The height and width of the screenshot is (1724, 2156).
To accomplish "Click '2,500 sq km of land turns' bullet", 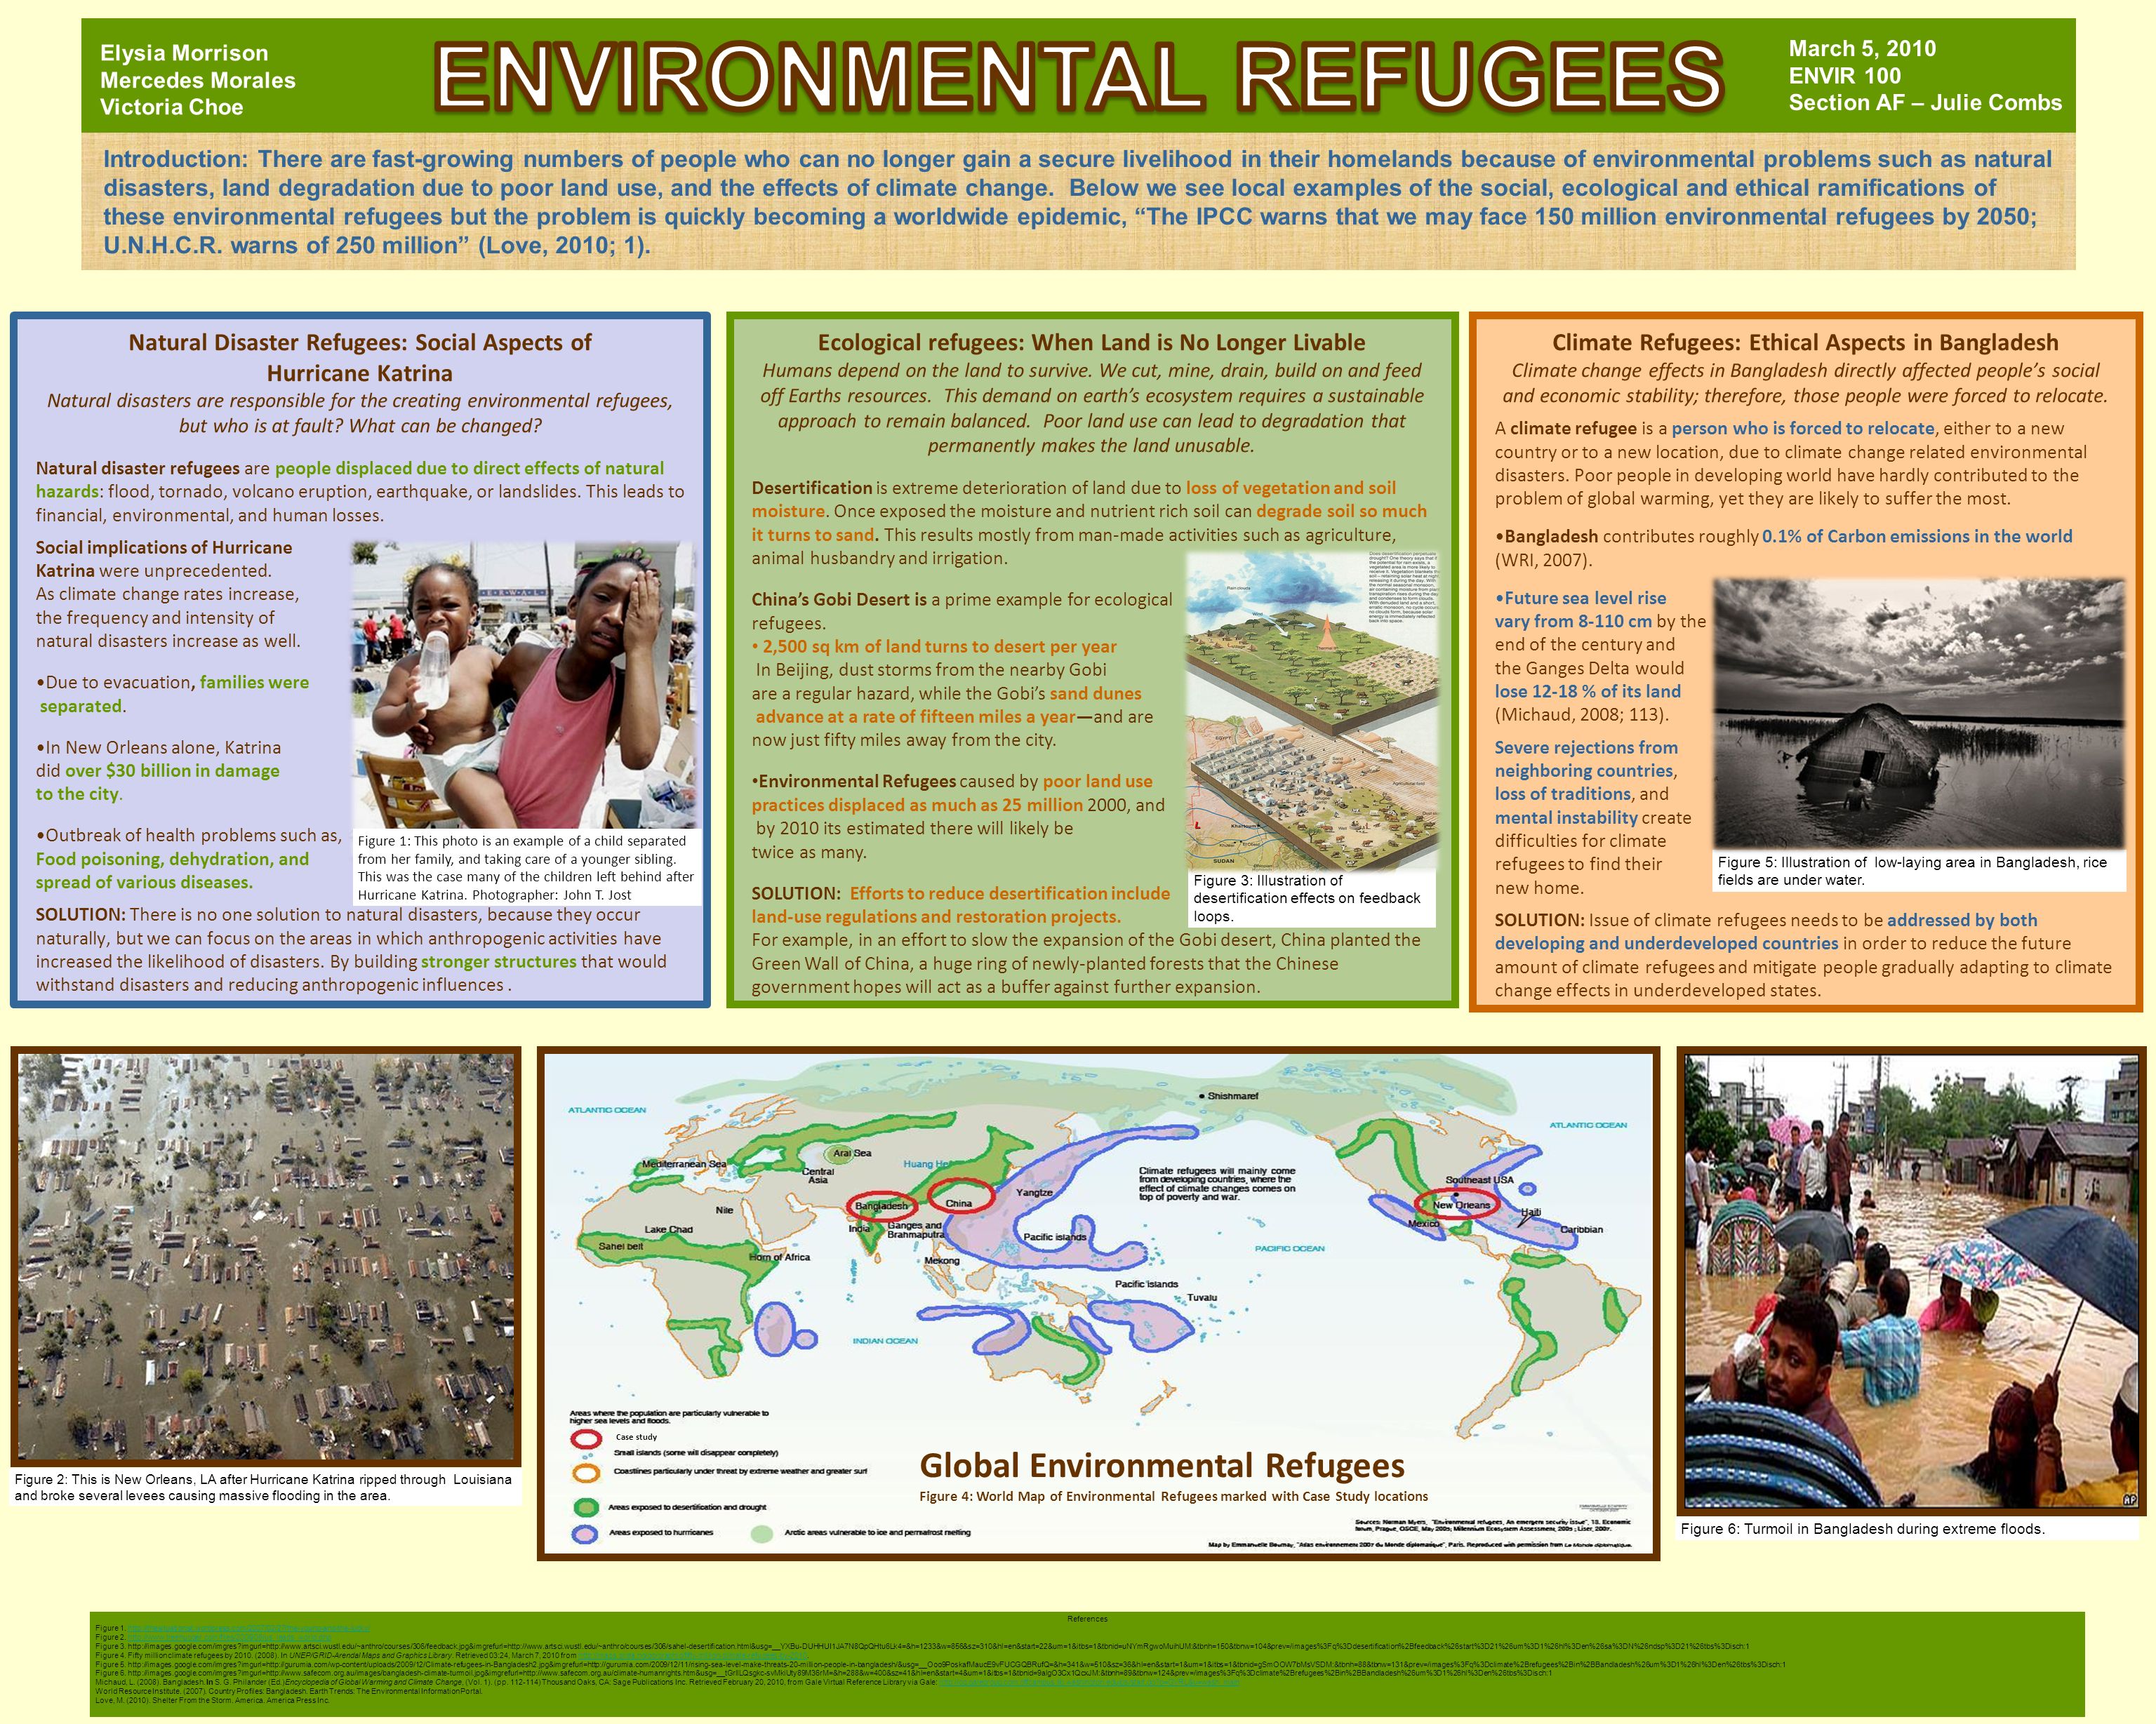I will (x=934, y=646).
